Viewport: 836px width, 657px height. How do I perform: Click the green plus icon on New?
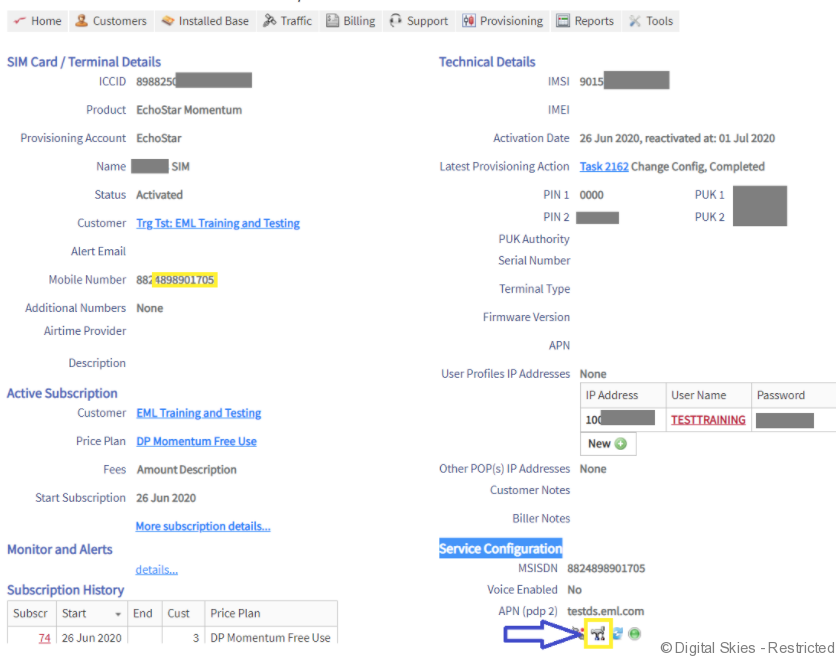coord(621,443)
